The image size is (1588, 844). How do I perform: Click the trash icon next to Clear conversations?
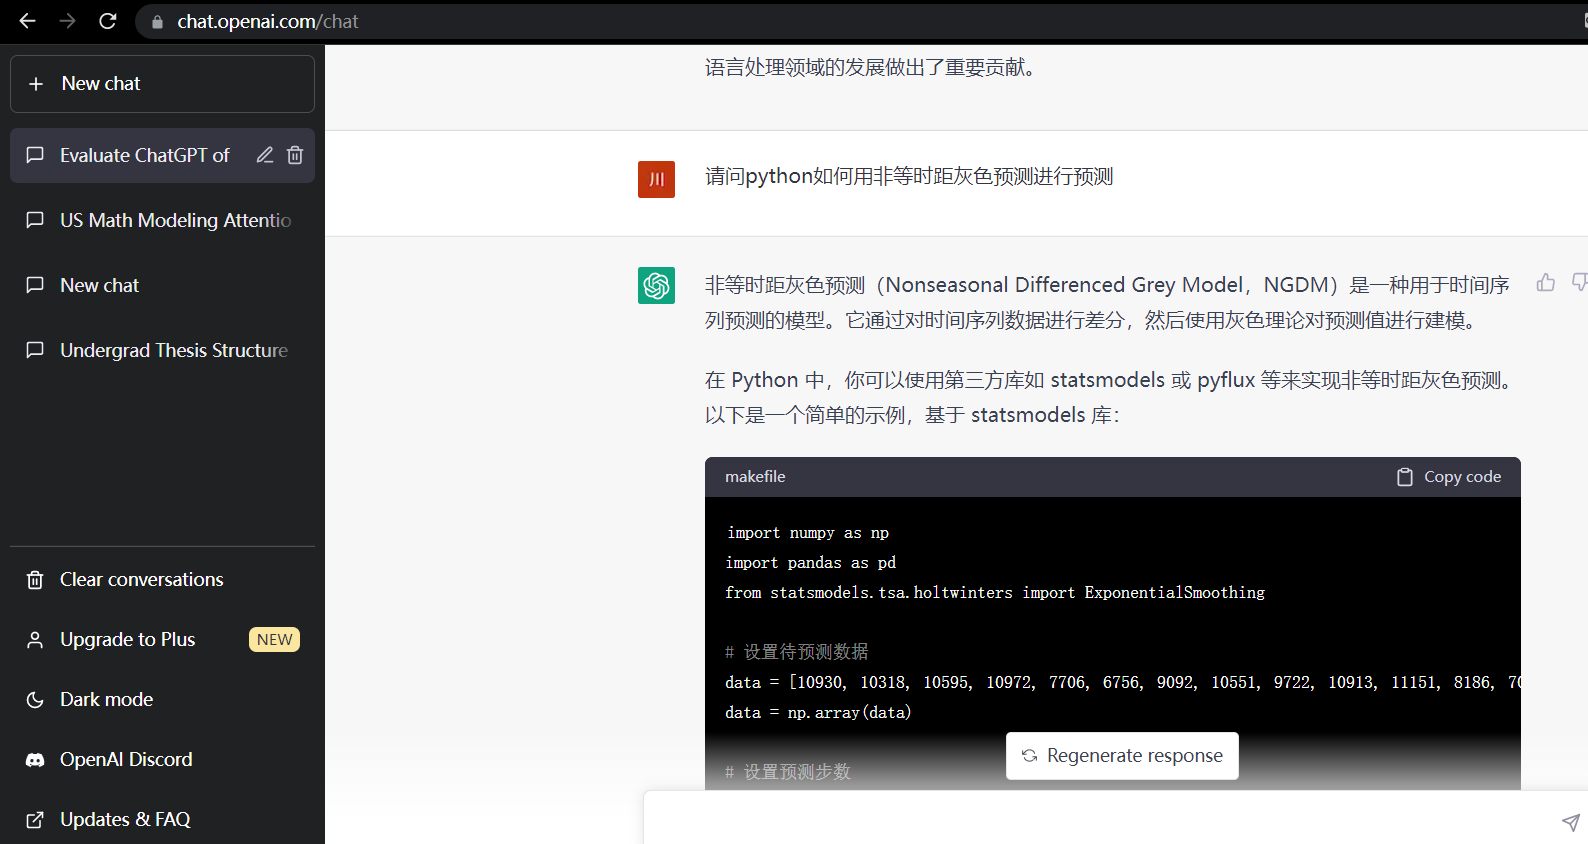tap(35, 580)
